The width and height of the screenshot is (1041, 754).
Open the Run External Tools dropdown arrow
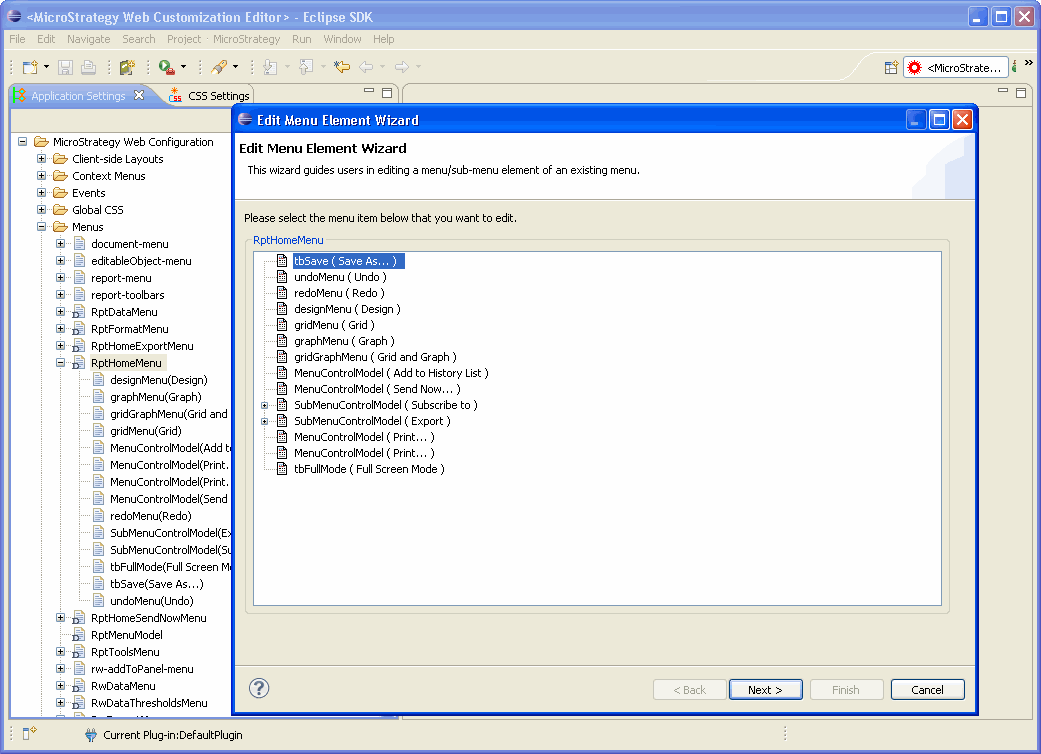point(183,67)
